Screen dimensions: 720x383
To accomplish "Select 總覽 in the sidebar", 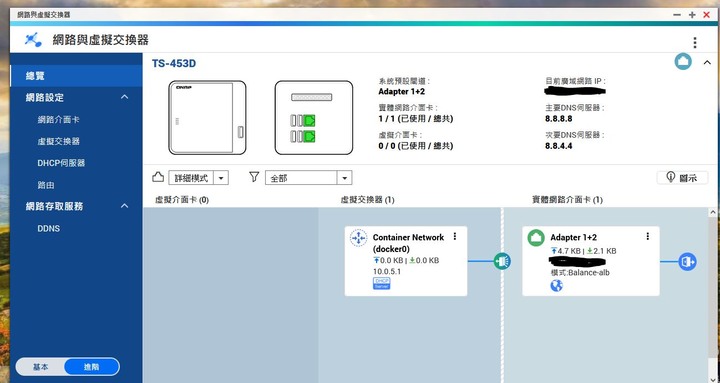I will coord(76,76).
